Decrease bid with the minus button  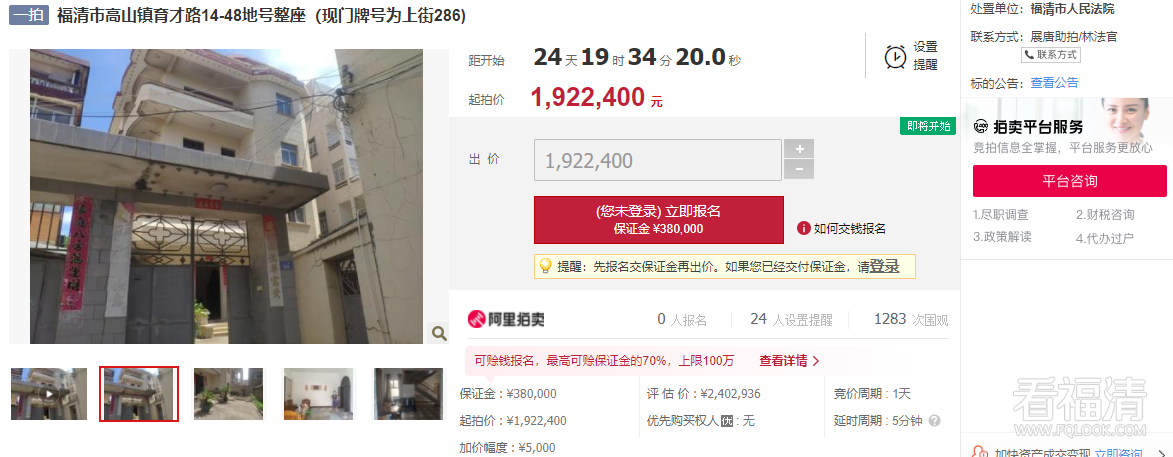point(799,170)
